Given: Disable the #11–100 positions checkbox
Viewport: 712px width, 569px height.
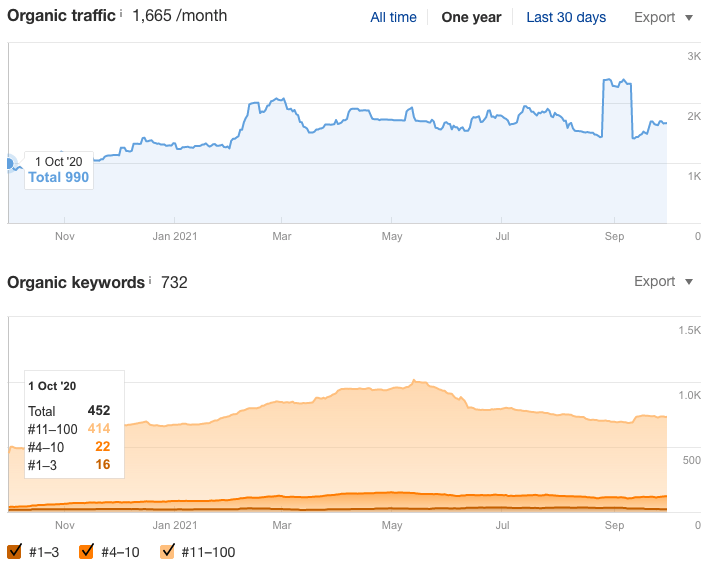Looking at the screenshot, I should click(x=168, y=551).
